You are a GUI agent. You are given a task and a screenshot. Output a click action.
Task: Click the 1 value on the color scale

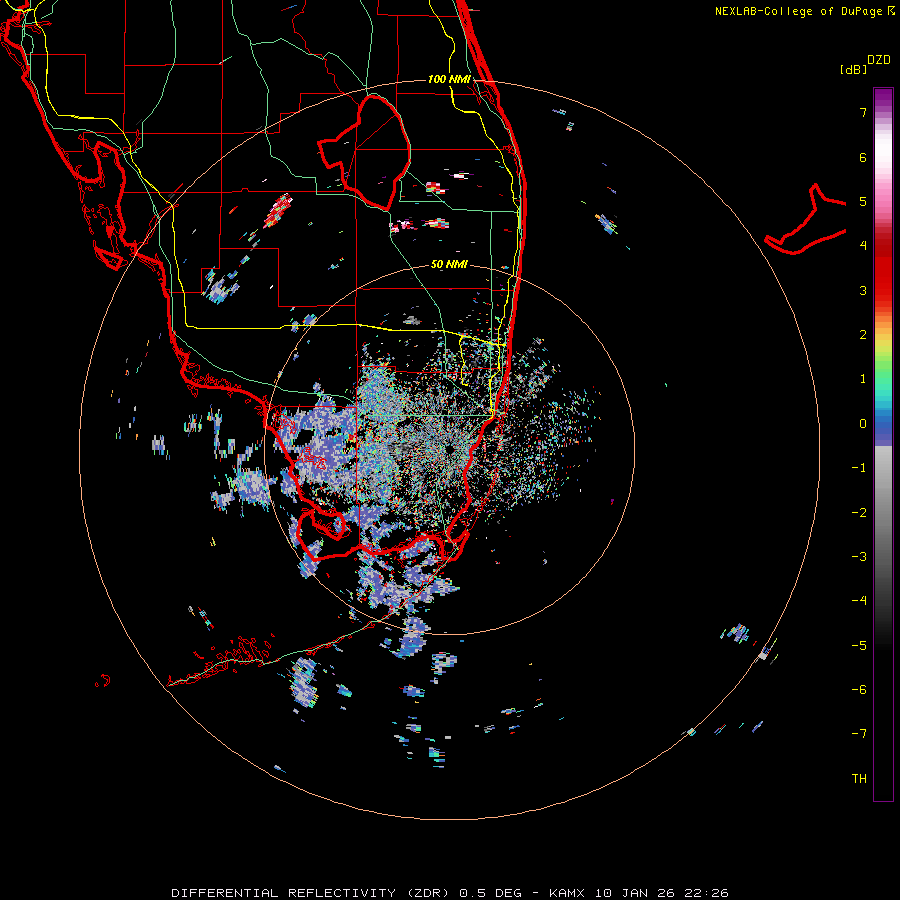(863, 379)
